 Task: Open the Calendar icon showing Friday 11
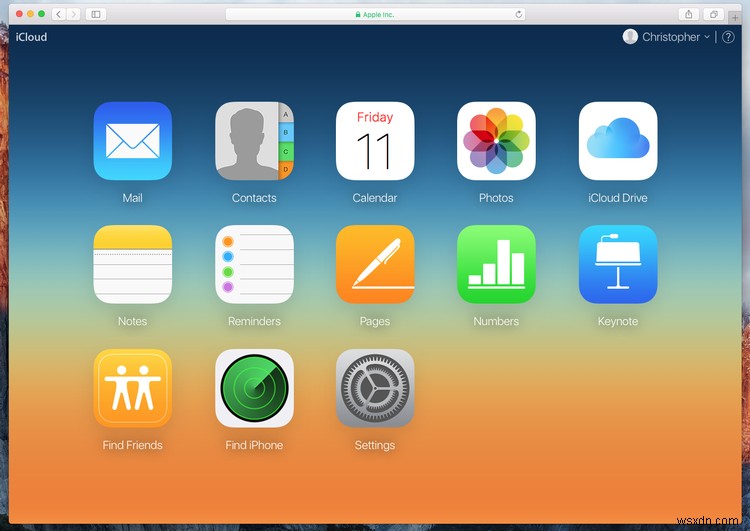click(x=375, y=141)
